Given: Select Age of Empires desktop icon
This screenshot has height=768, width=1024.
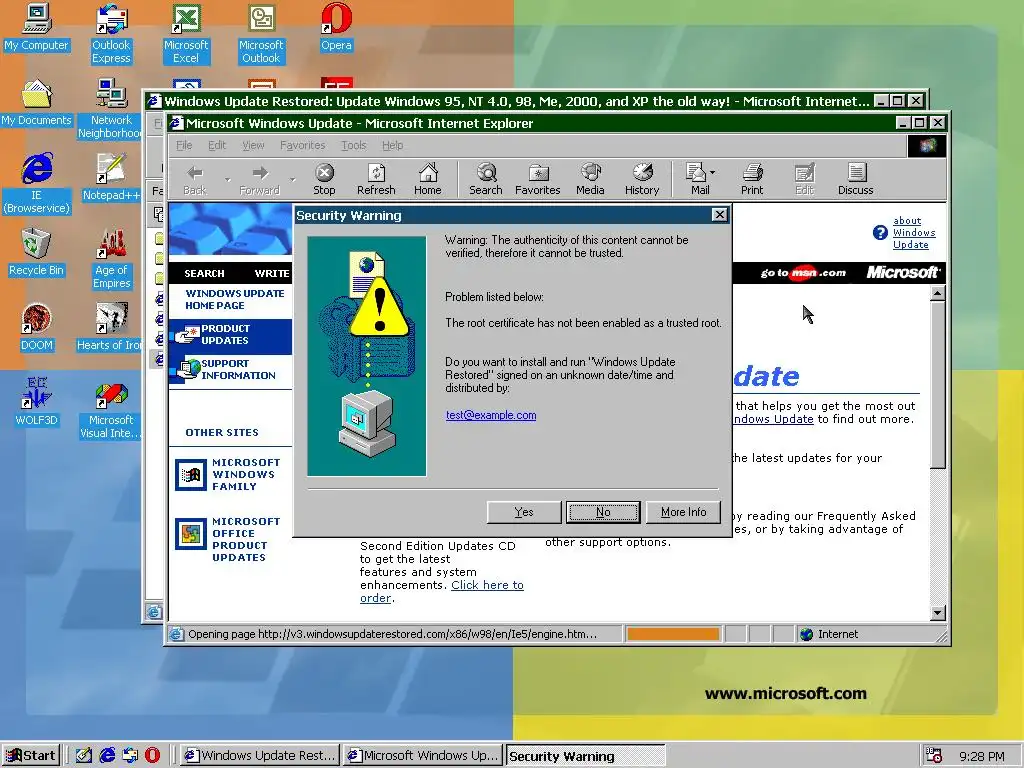Looking at the screenshot, I should coord(111,259).
